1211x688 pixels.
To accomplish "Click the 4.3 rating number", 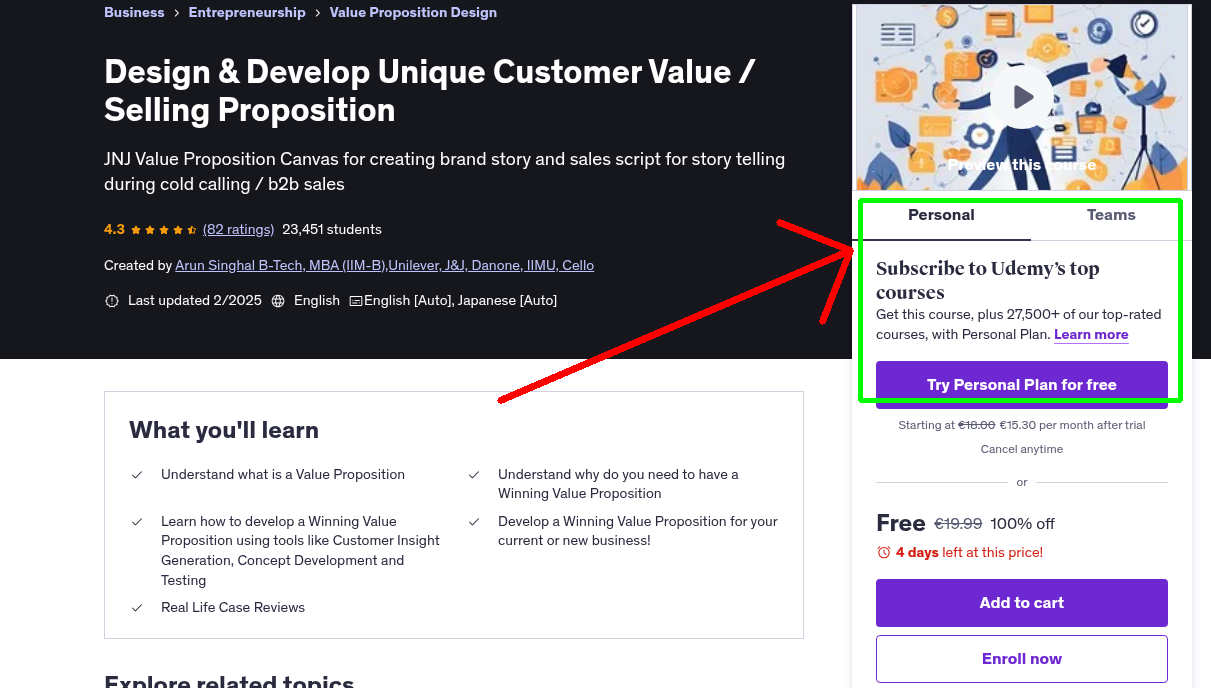I will pos(114,229).
